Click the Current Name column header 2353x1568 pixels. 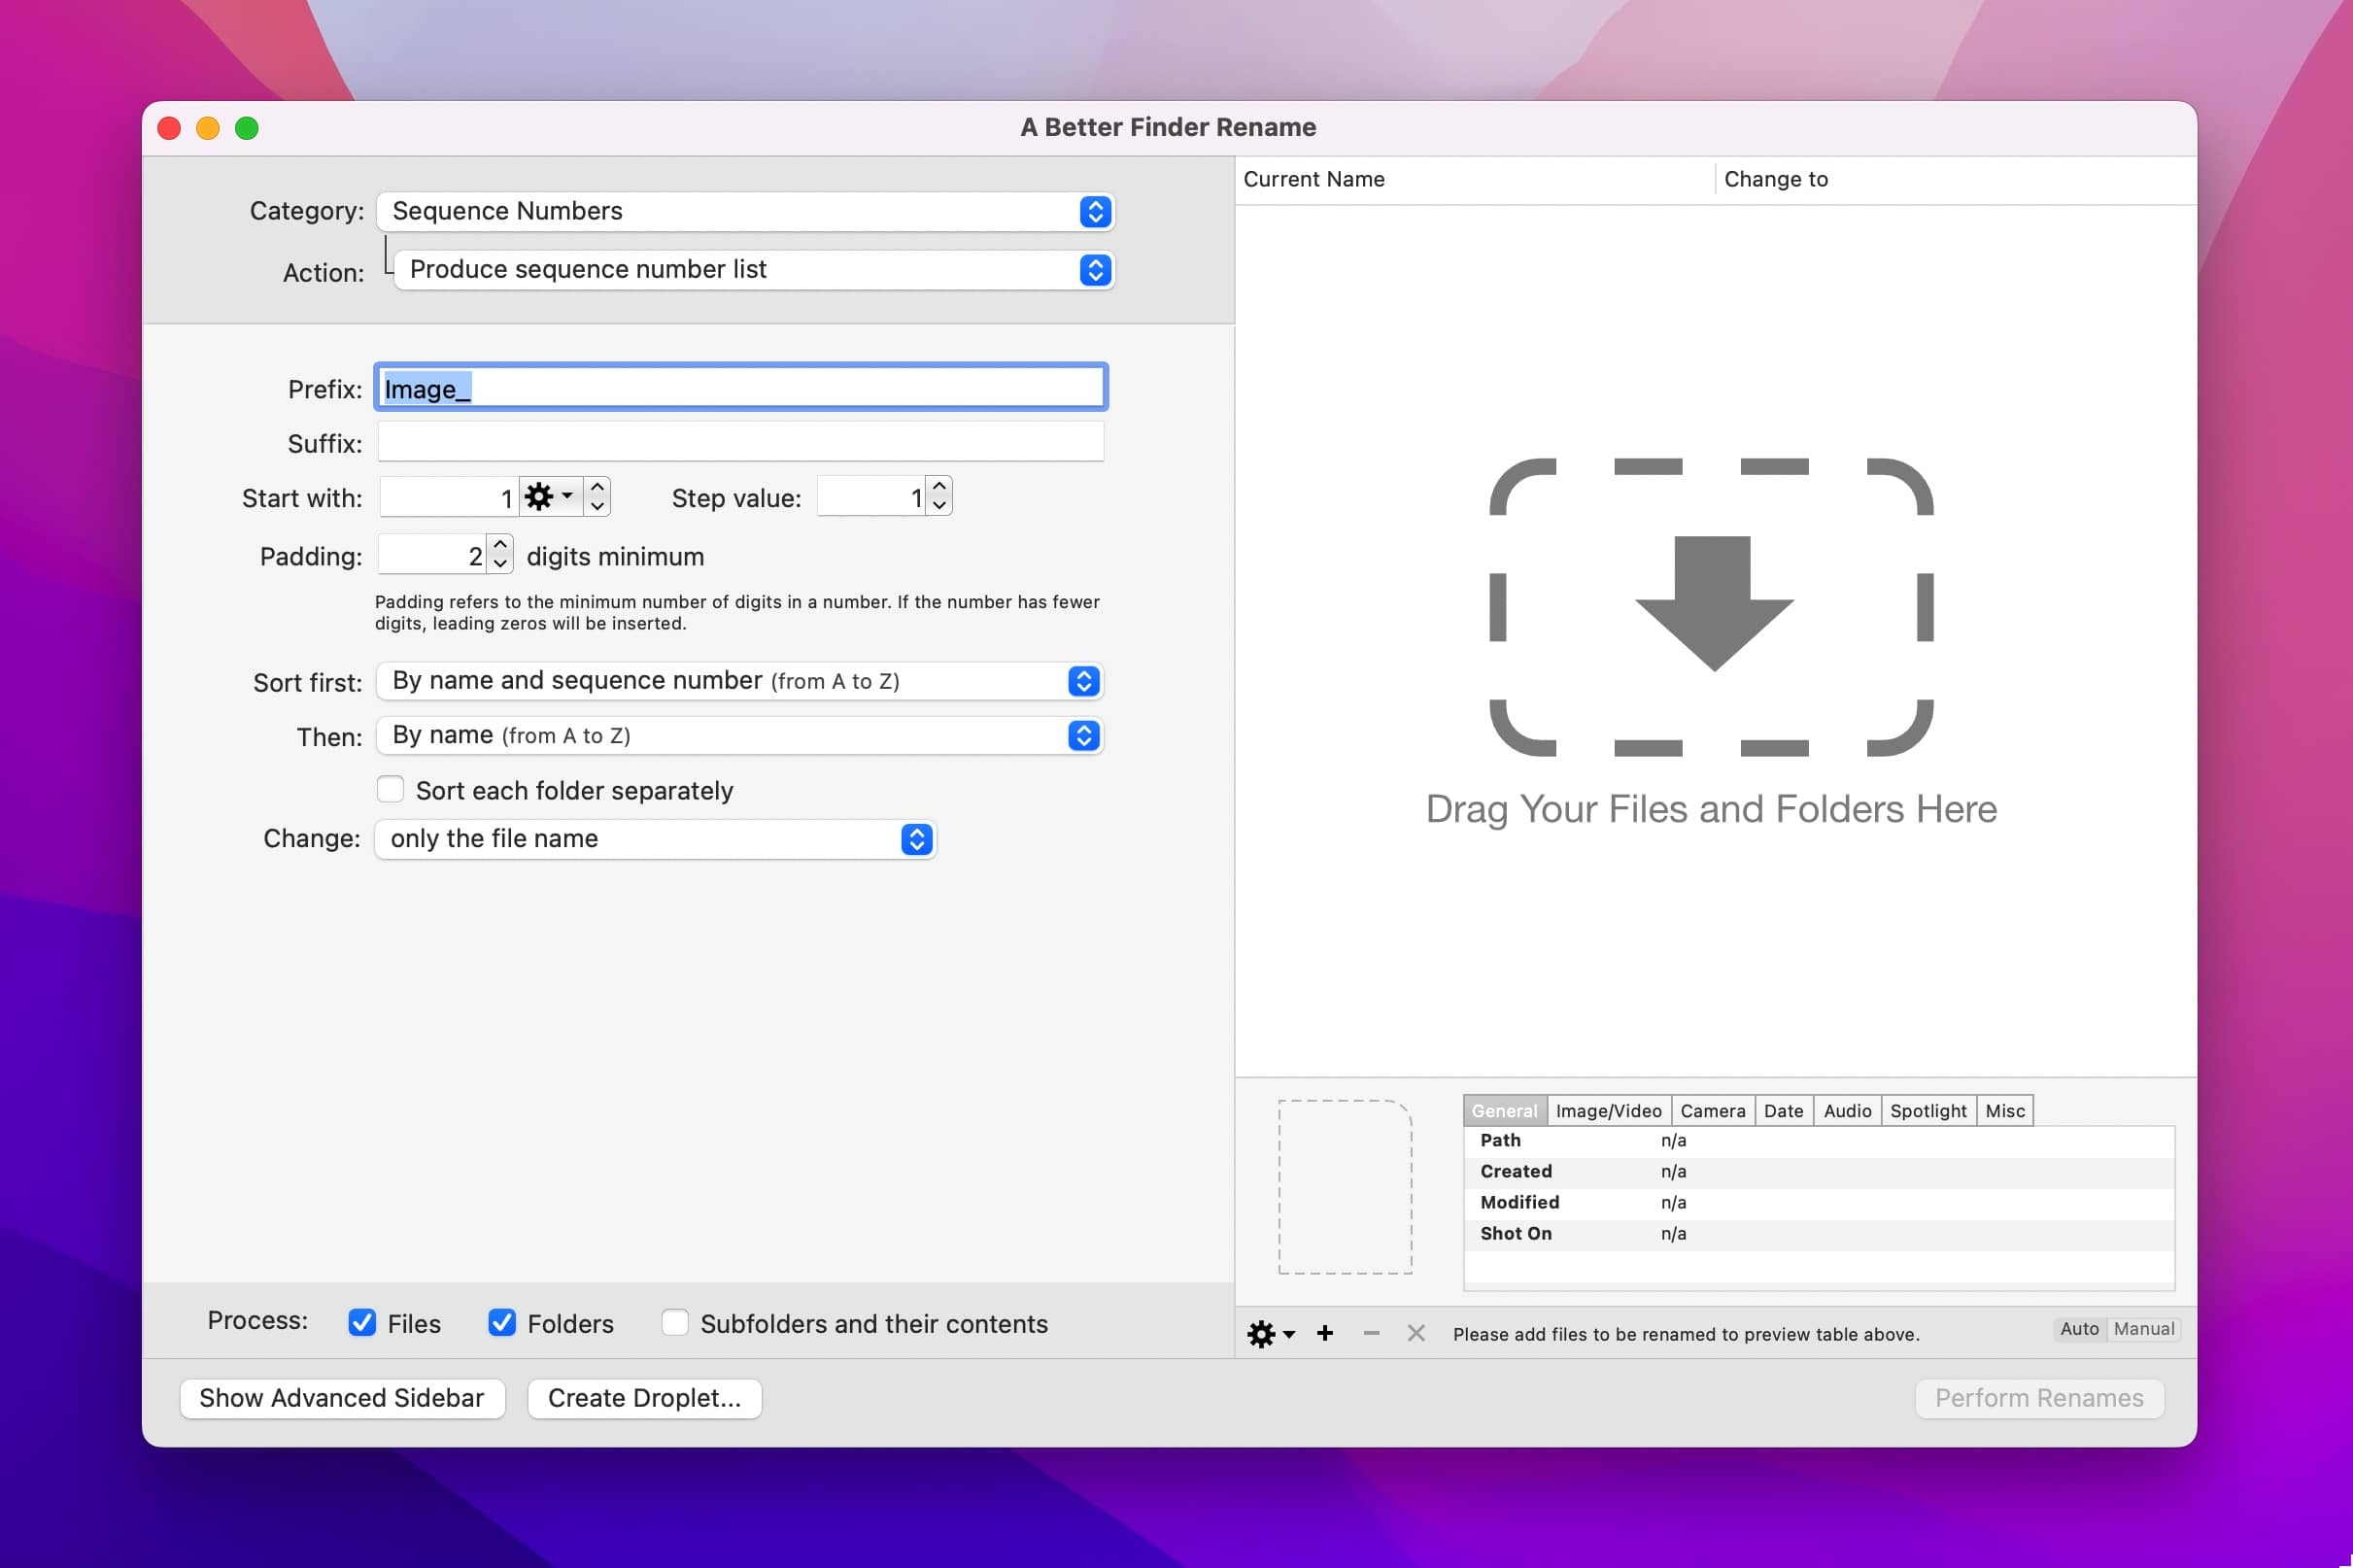pos(1475,180)
